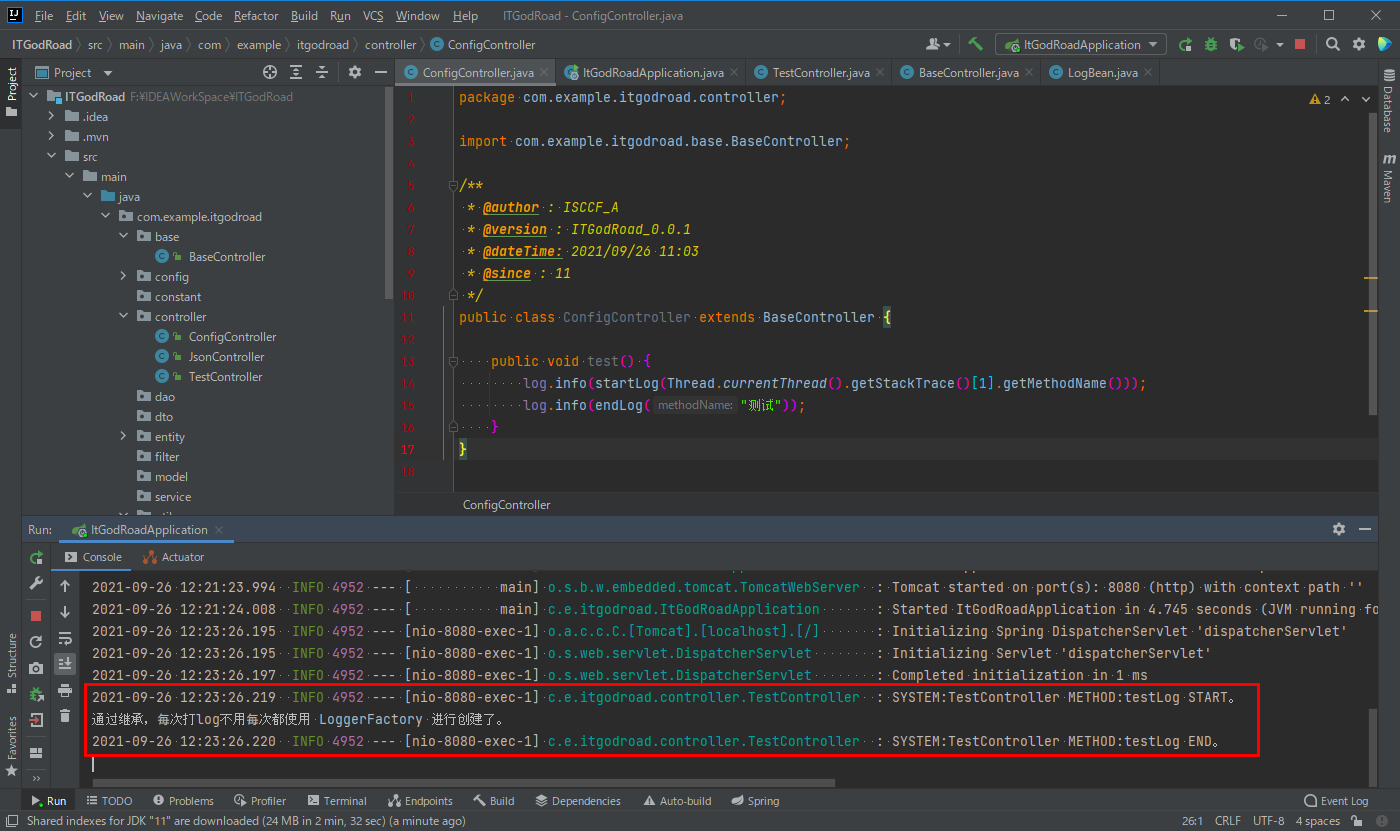Print console output with the printer icon
This screenshot has width=1400, height=831.
point(65,690)
